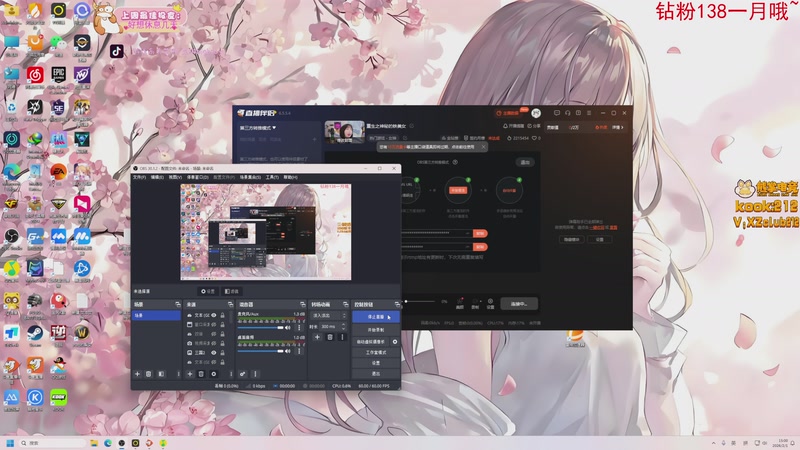Open the Epic Games Launcher desktop icon
This screenshot has width=800, height=450.
tap(58, 75)
